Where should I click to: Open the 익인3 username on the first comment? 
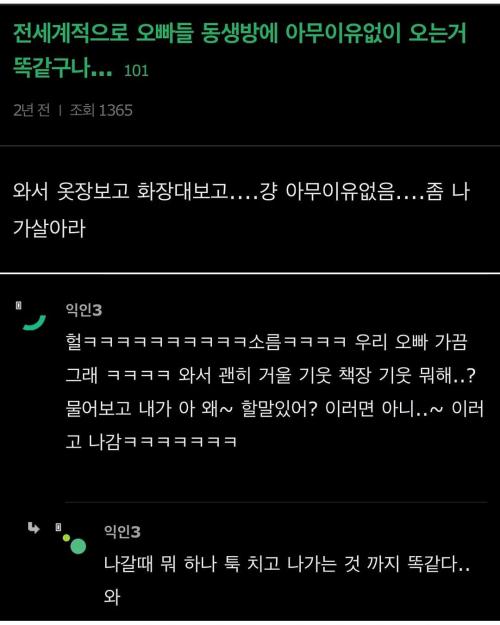[x=84, y=310]
